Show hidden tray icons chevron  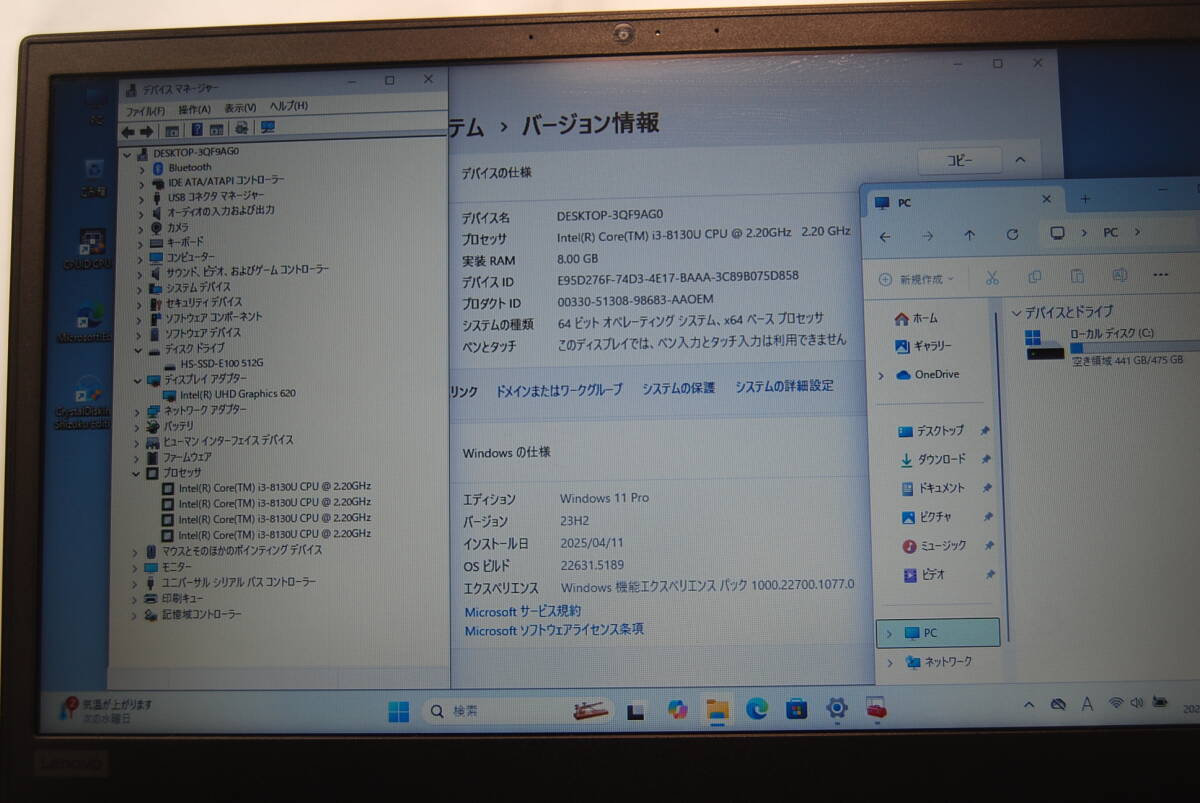[x=1029, y=704]
